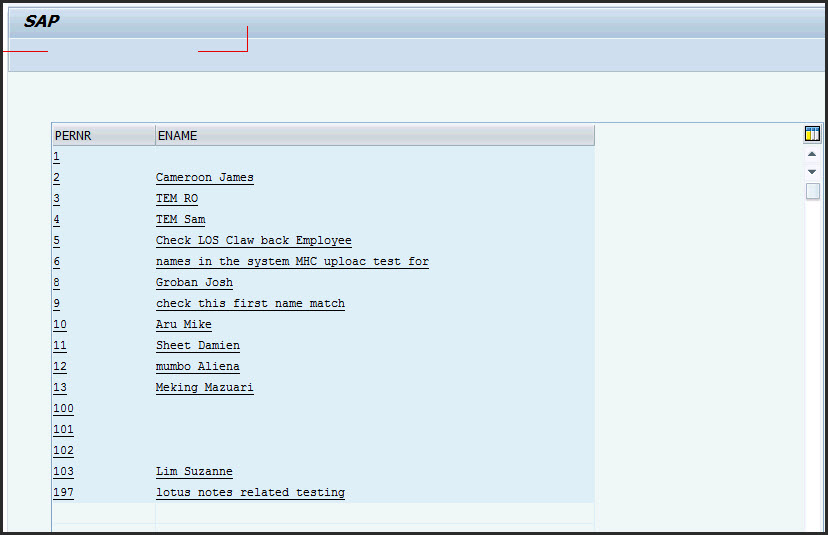Click PERNR value 6
This screenshot has height=535, width=828.
click(x=57, y=261)
